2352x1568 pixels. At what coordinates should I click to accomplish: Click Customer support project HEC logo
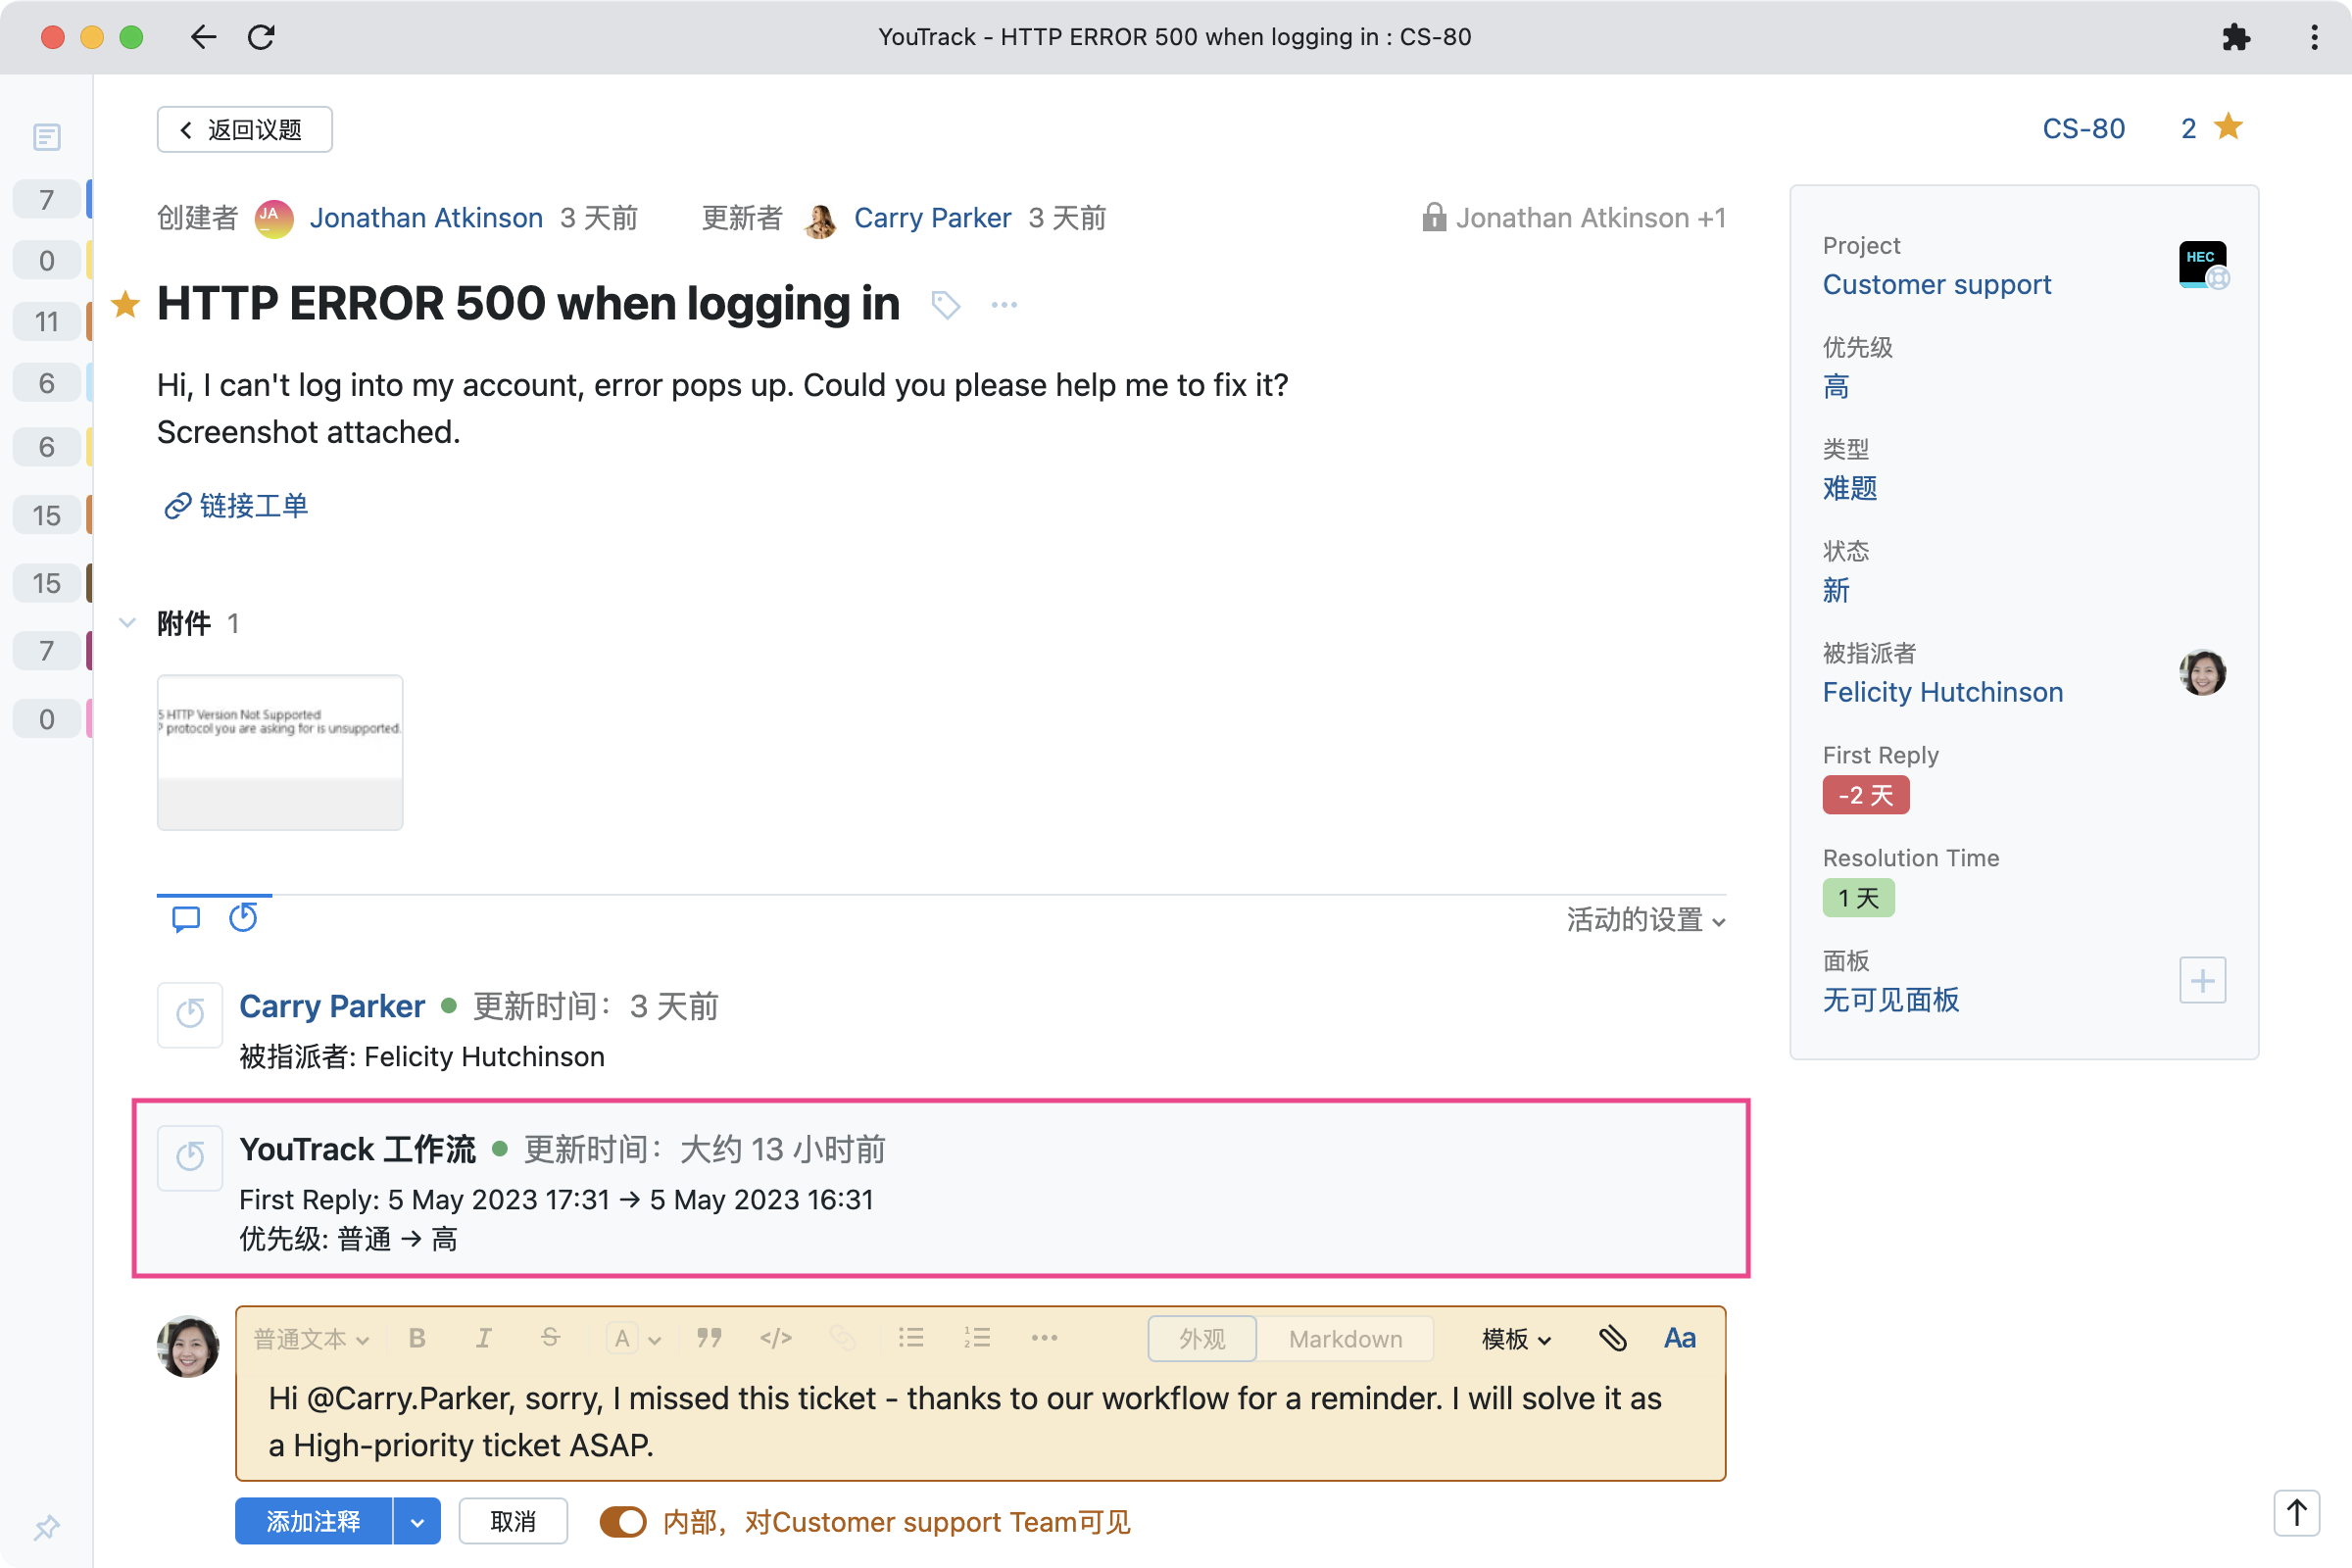pos(2203,264)
